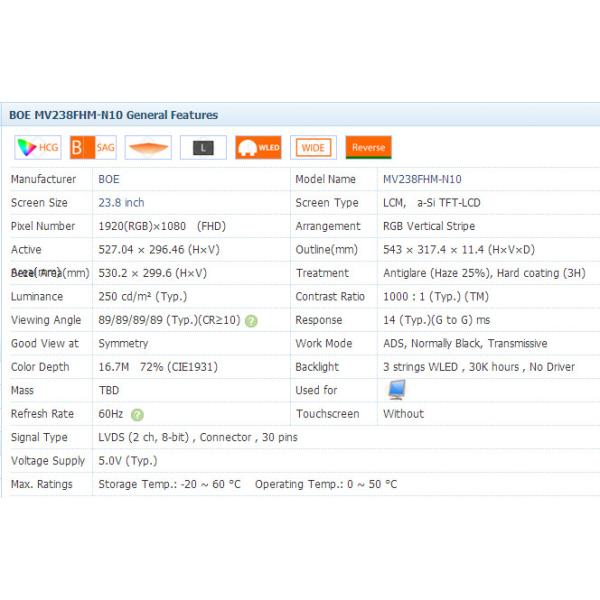Click the WIDE viewing angle icon
Image resolution: width=600 pixels, height=600 pixels.
pos(313,148)
